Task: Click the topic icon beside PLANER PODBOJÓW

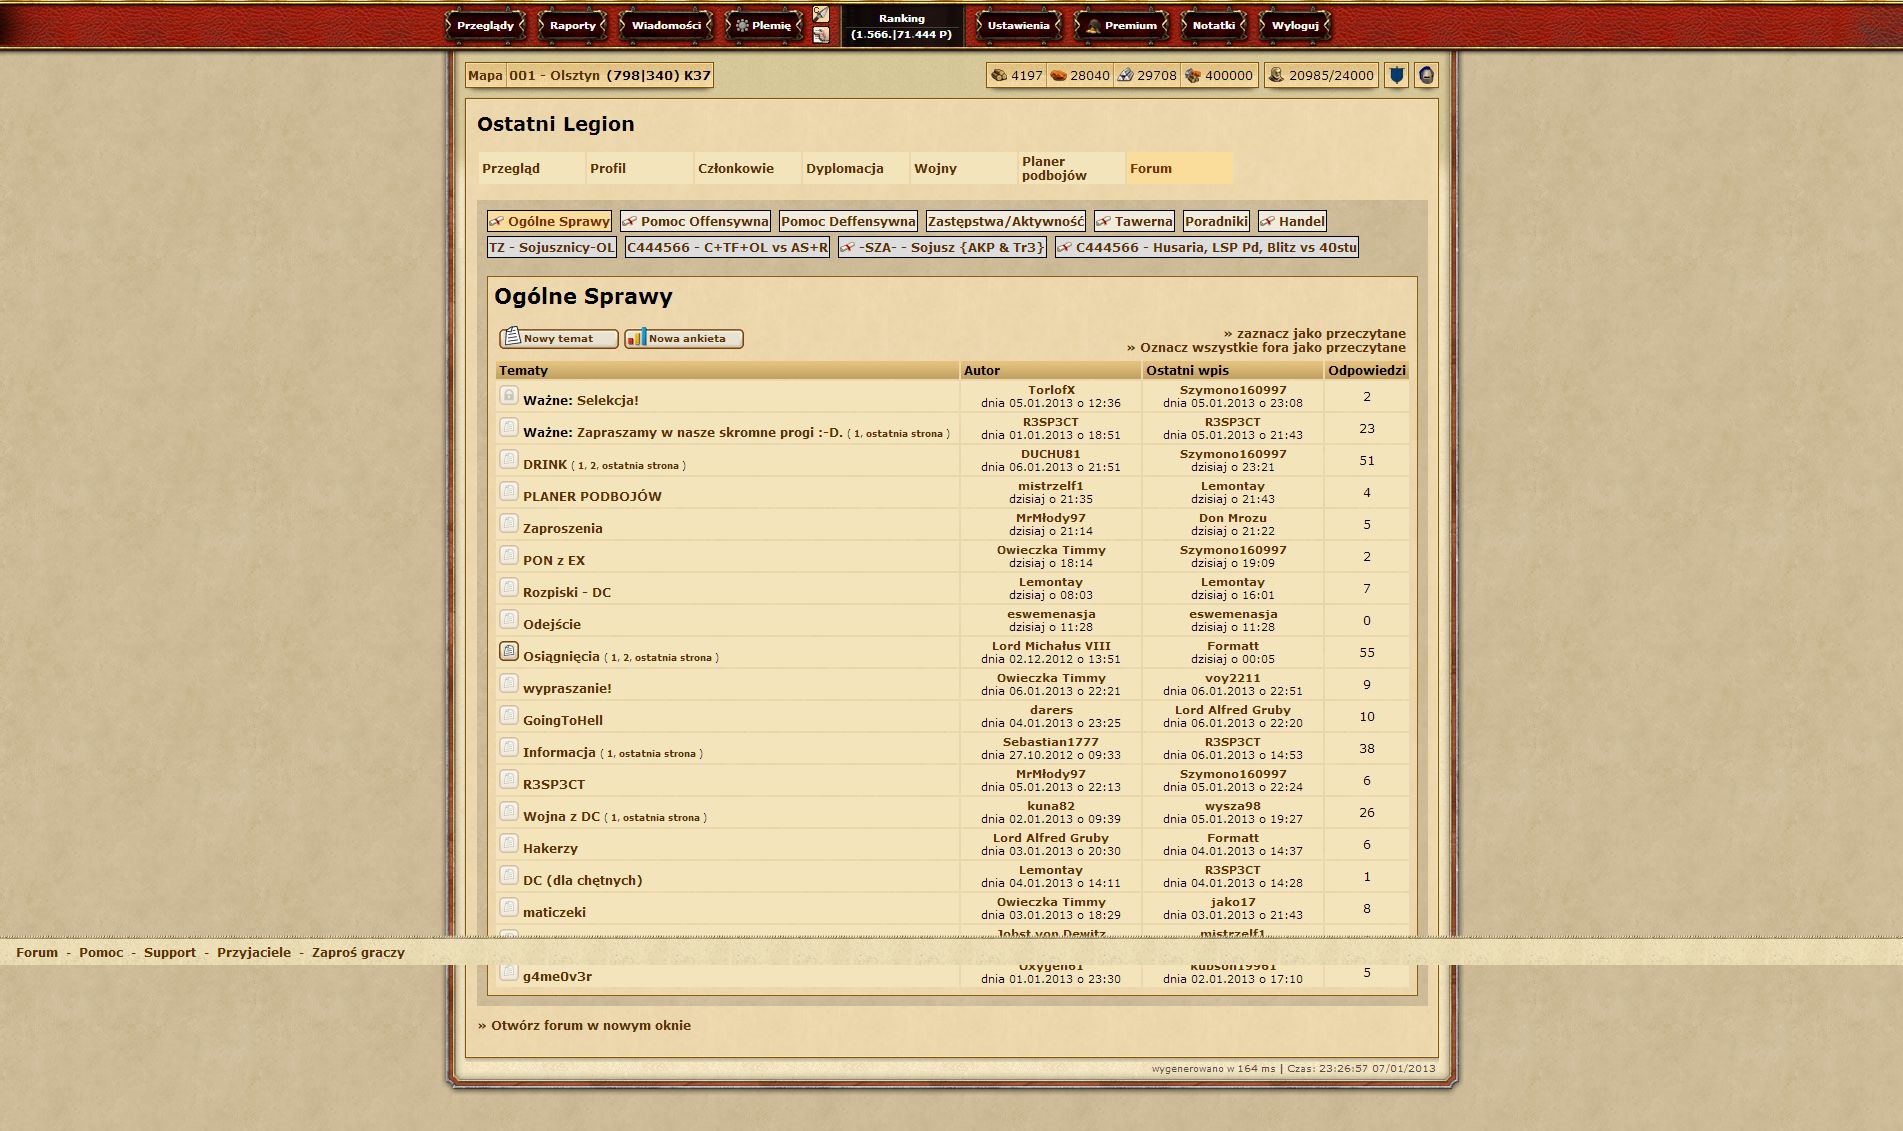Action: [508, 492]
